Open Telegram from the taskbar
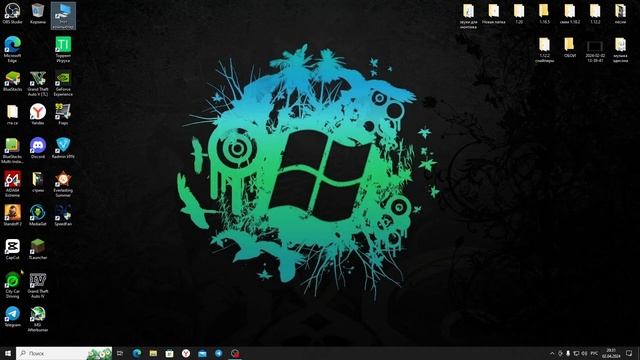The width and height of the screenshot is (640, 360). (x=218, y=353)
